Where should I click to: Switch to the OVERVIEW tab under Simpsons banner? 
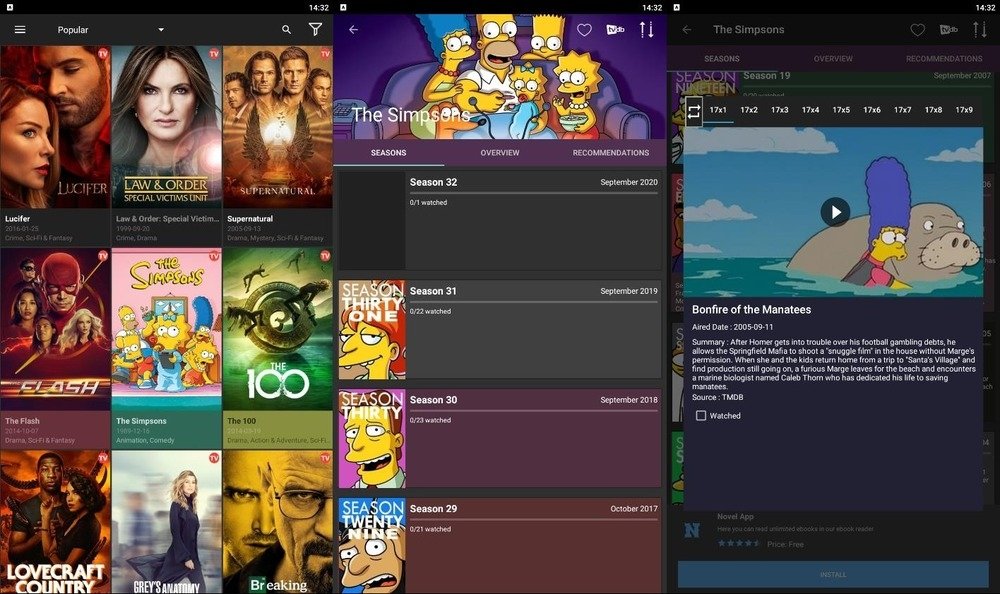500,152
